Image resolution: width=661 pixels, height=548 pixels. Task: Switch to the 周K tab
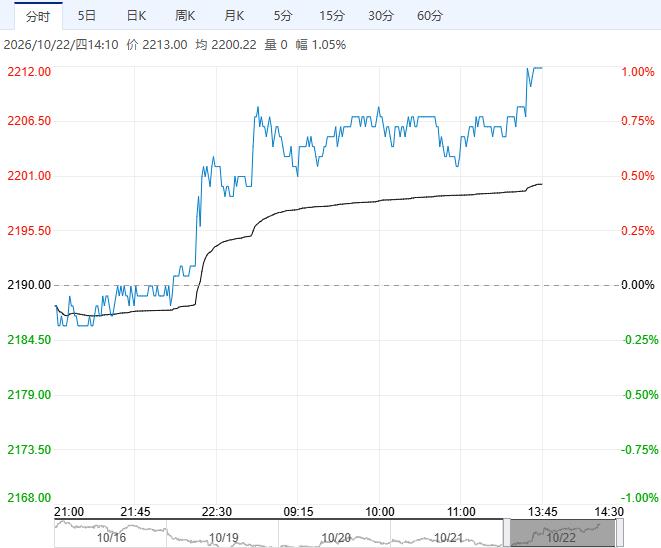(x=185, y=16)
